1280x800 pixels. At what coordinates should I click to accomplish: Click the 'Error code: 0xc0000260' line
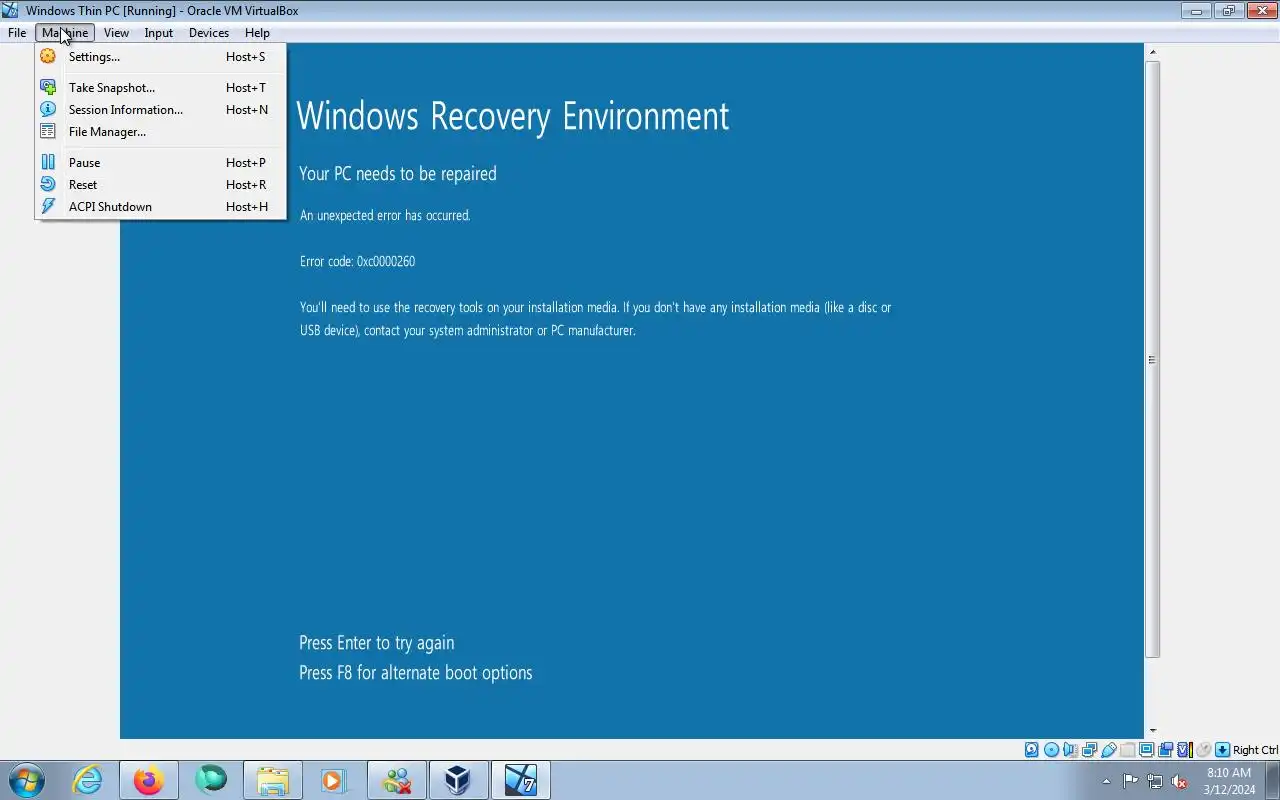[x=357, y=262]
